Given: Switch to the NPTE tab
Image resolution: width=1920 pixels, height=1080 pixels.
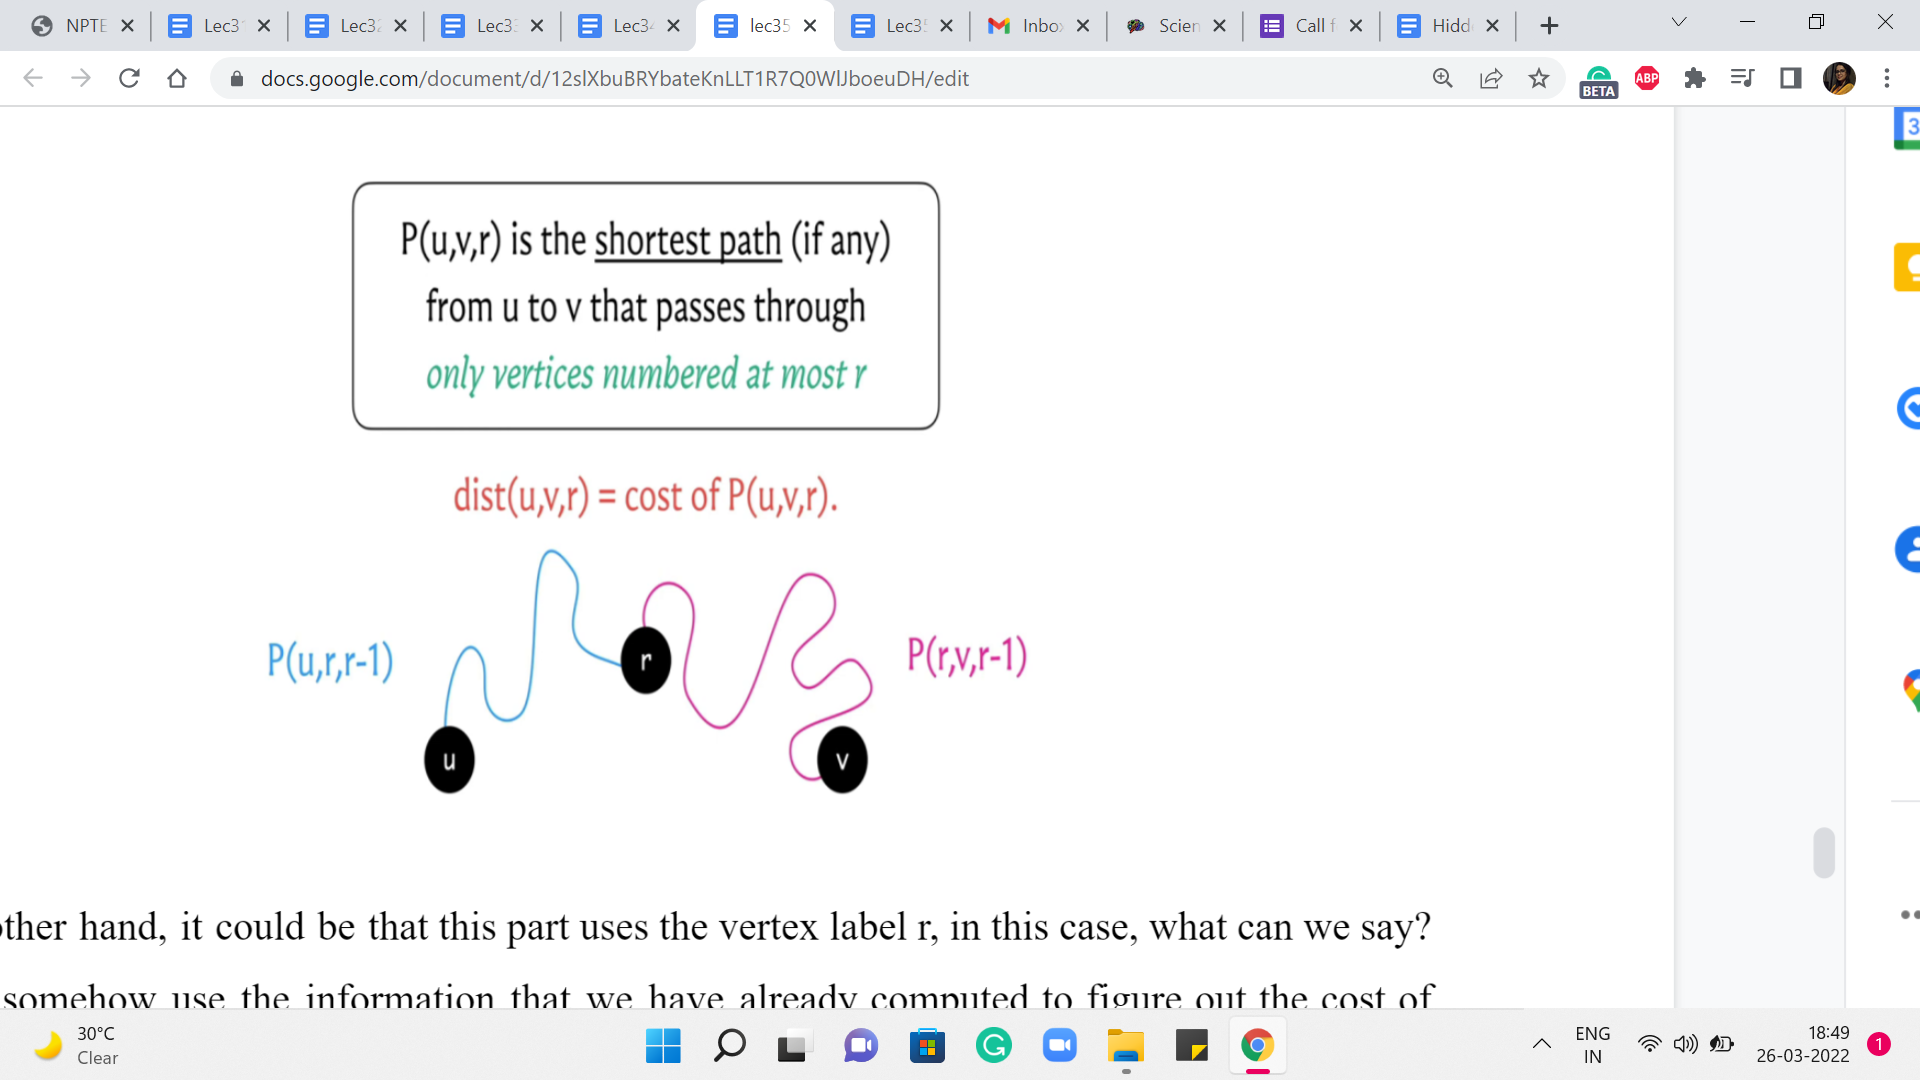Looking at the screenshot, I should [x=83, y=26].
